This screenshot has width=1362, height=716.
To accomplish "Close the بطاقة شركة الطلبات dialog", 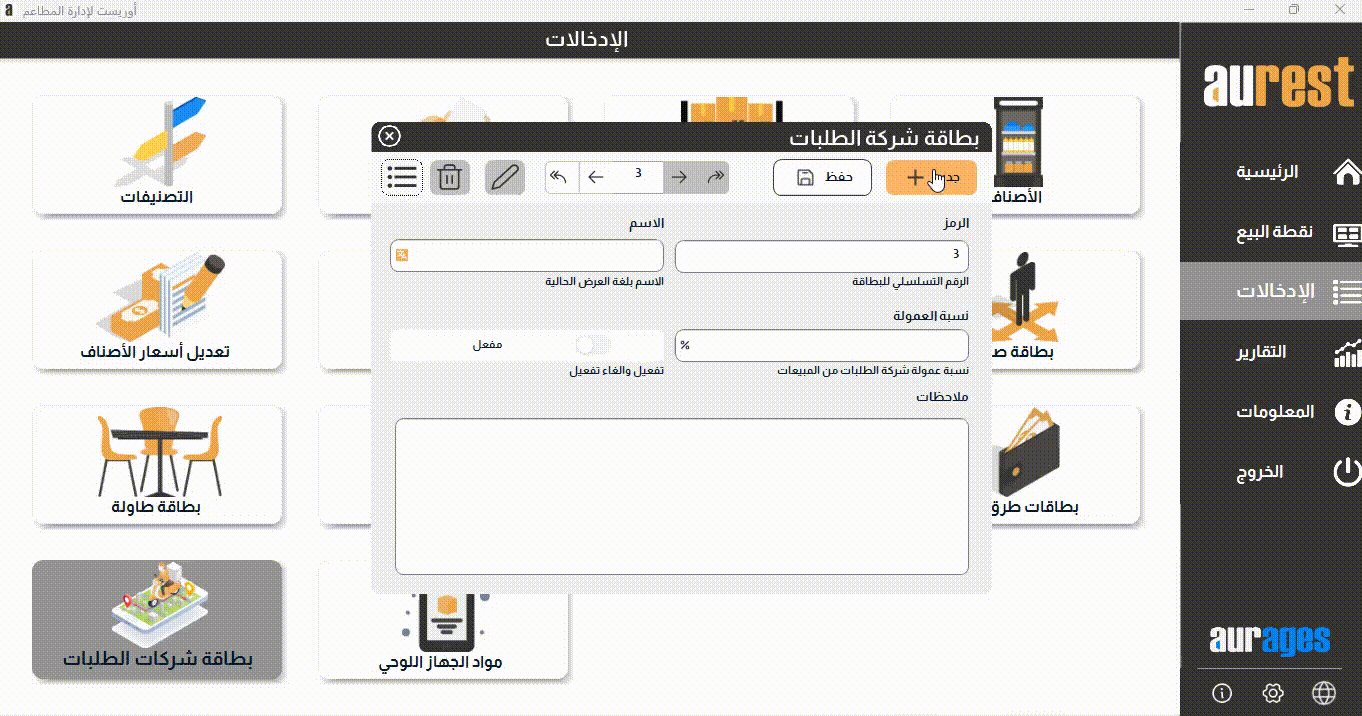I will 390,137.
